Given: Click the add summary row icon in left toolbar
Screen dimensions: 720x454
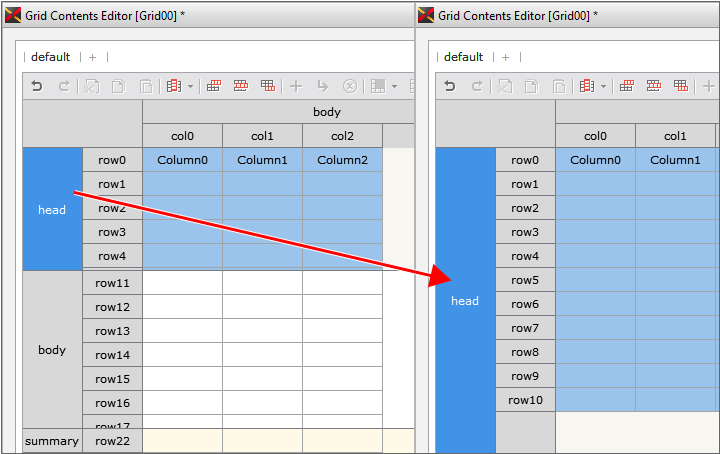Looking at the screenshot, I should [268, 86].
